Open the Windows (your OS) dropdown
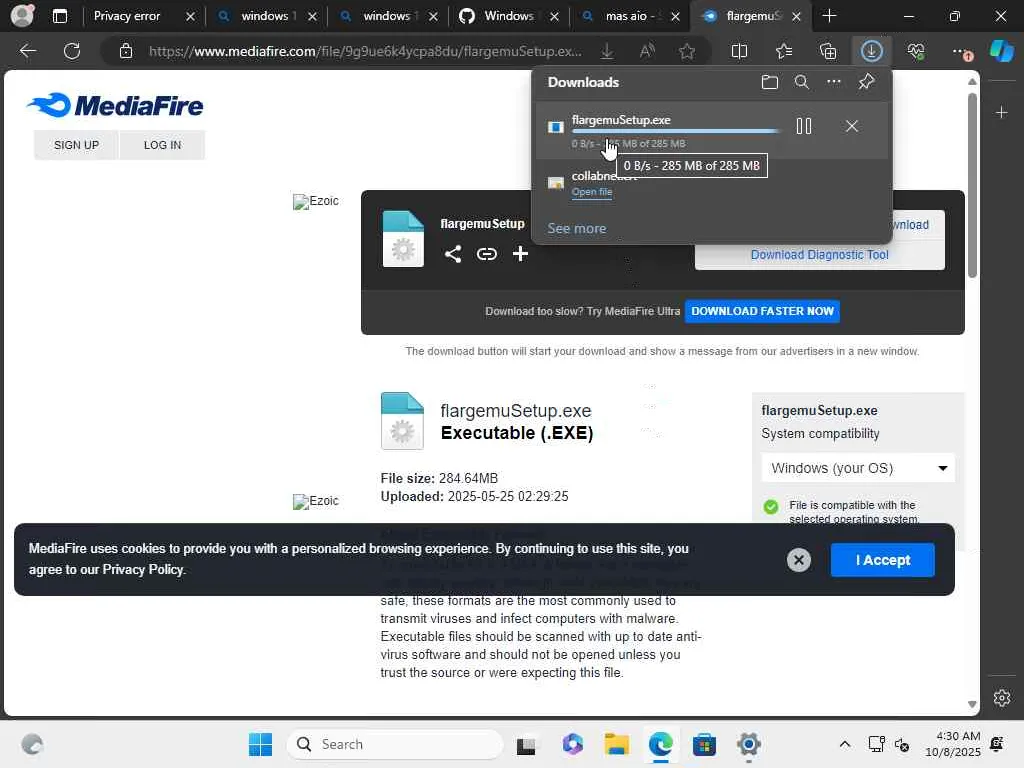1024x768 pixels. click(857, 468)
